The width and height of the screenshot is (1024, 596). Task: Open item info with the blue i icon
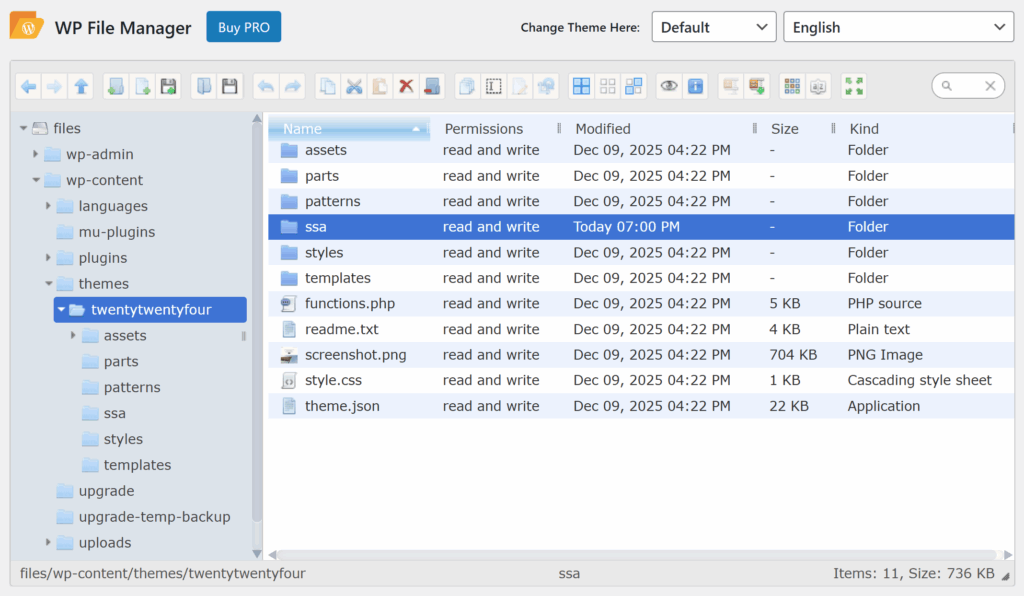(x=695, y=86)
